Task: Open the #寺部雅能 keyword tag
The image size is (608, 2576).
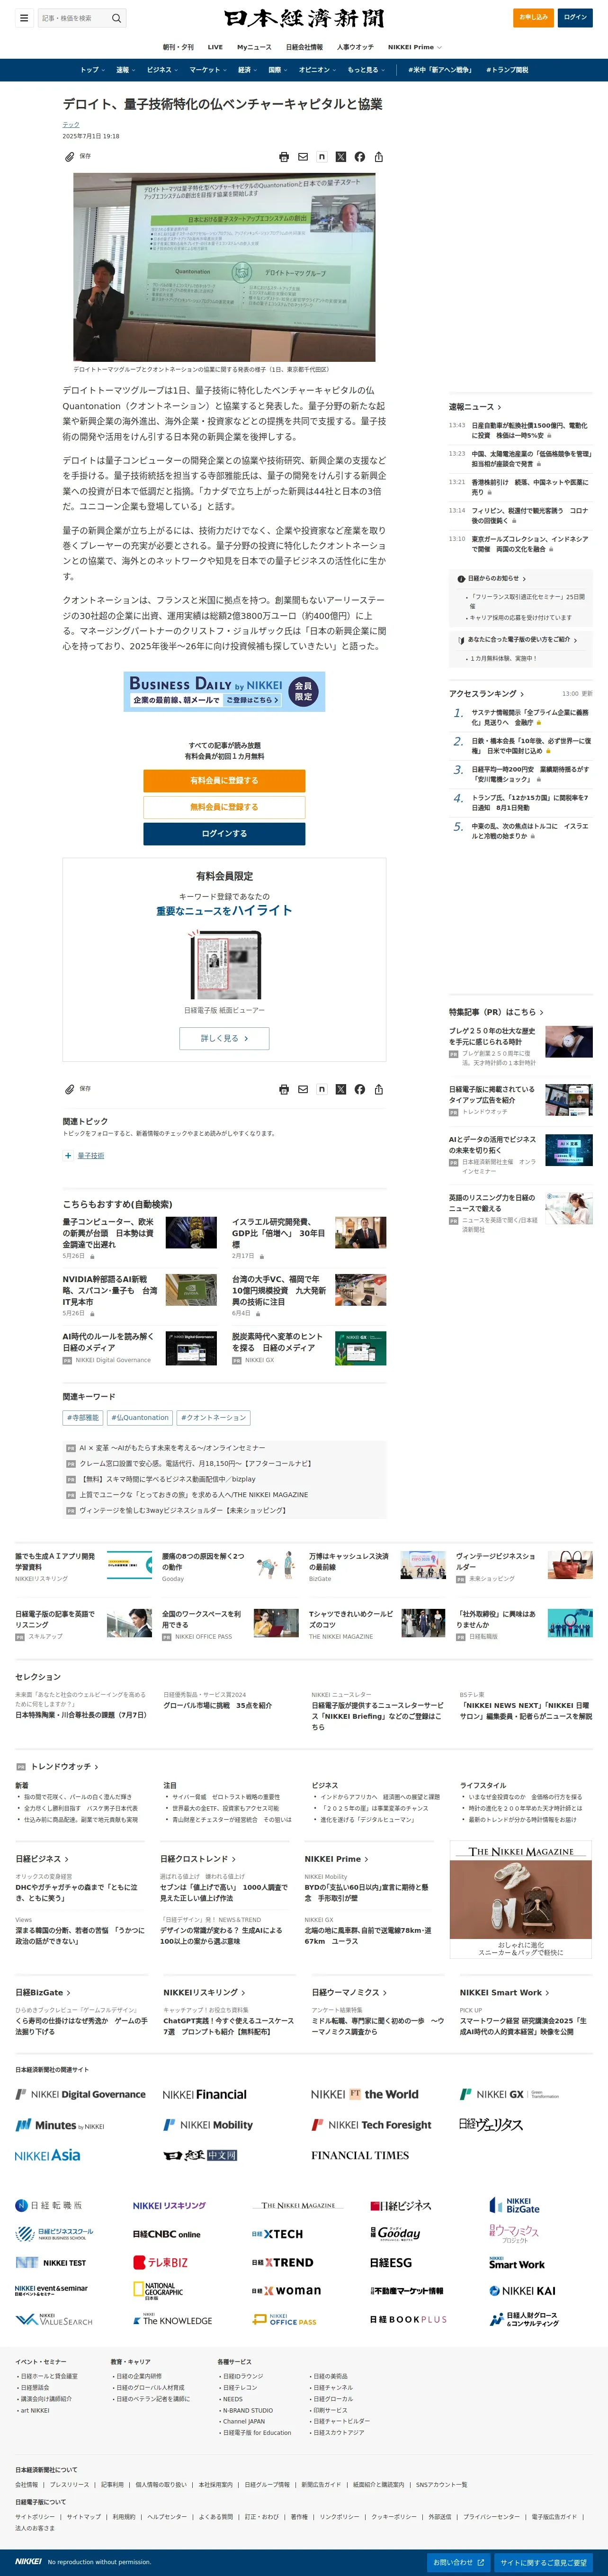Action: 83,1417
